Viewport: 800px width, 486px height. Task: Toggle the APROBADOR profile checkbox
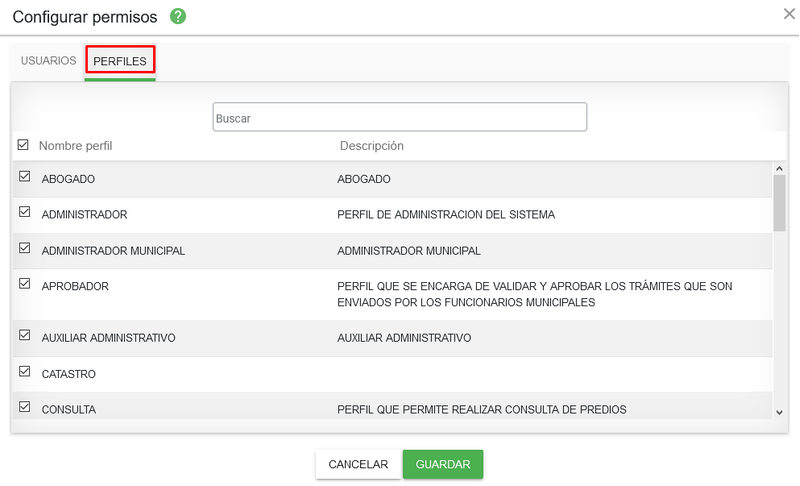(x=24, y=284)
